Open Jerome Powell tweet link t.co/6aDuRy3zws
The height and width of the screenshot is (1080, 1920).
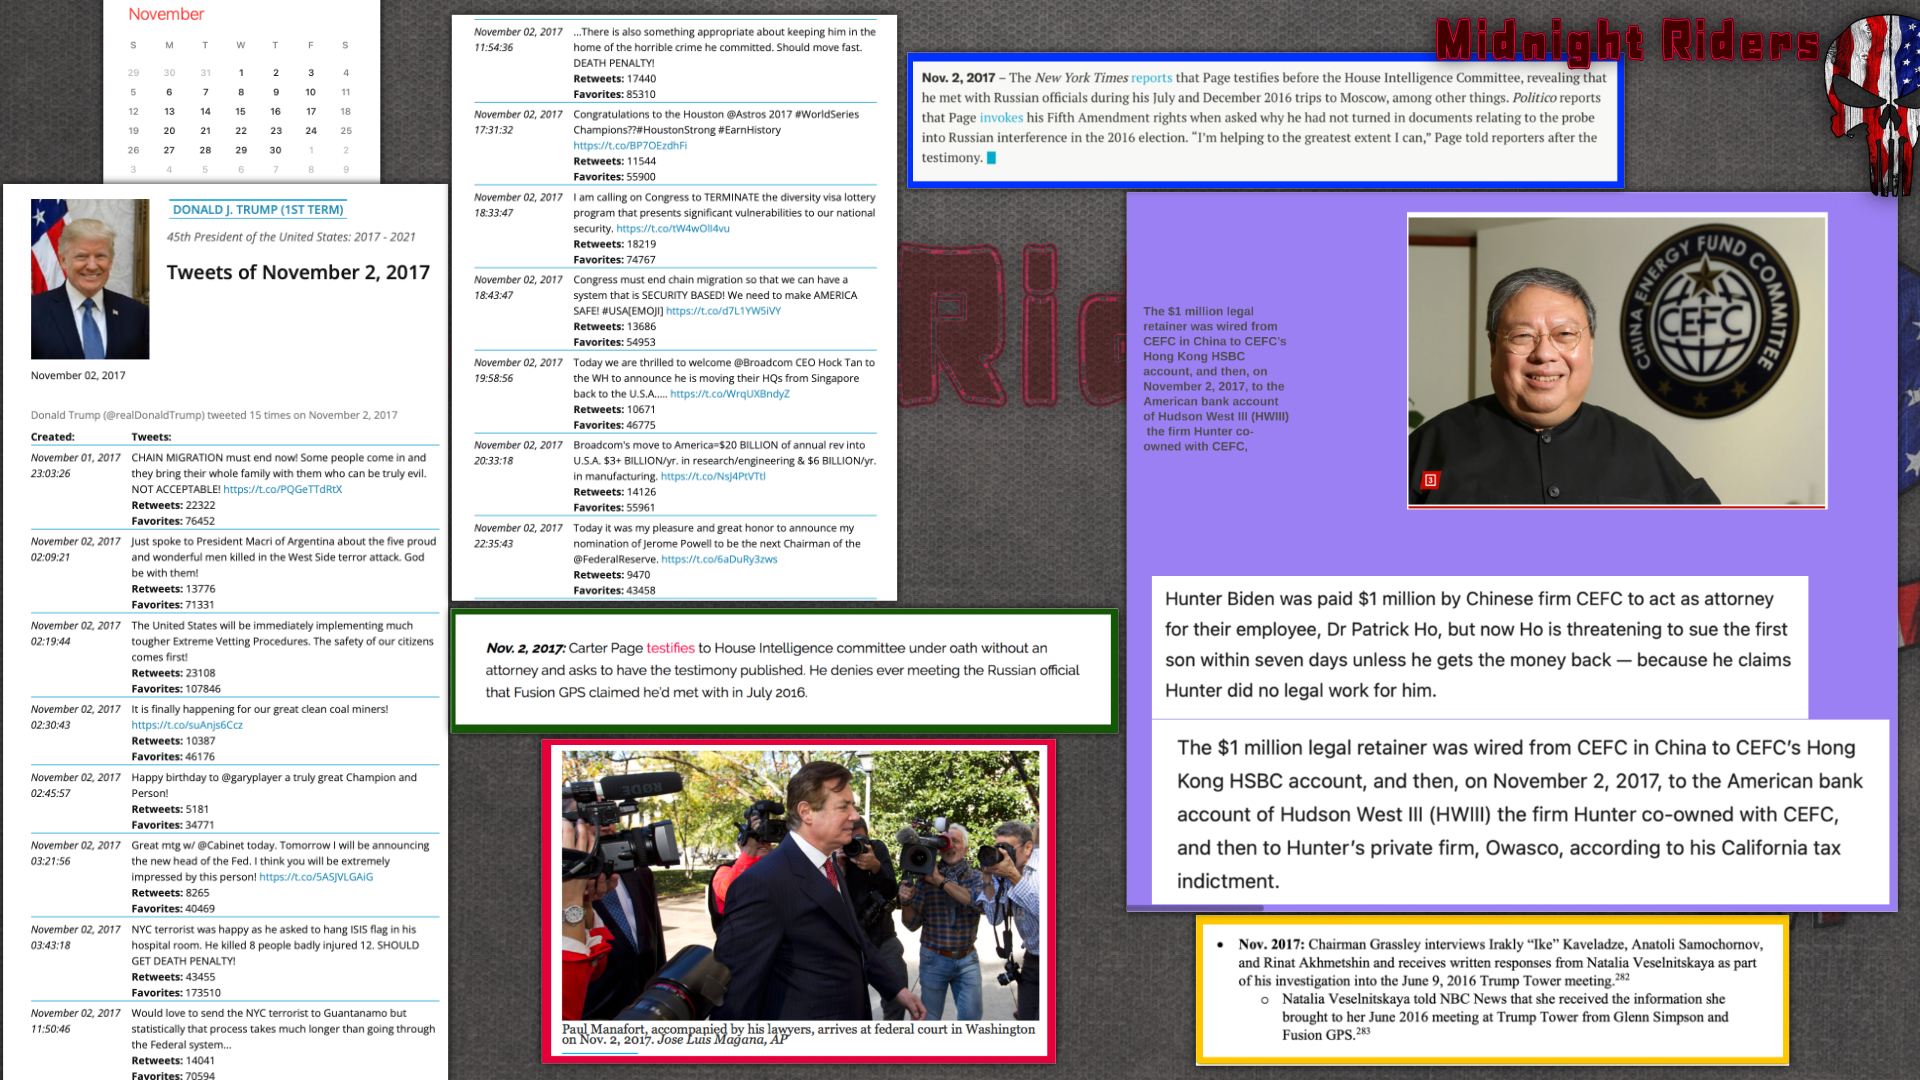719,560
